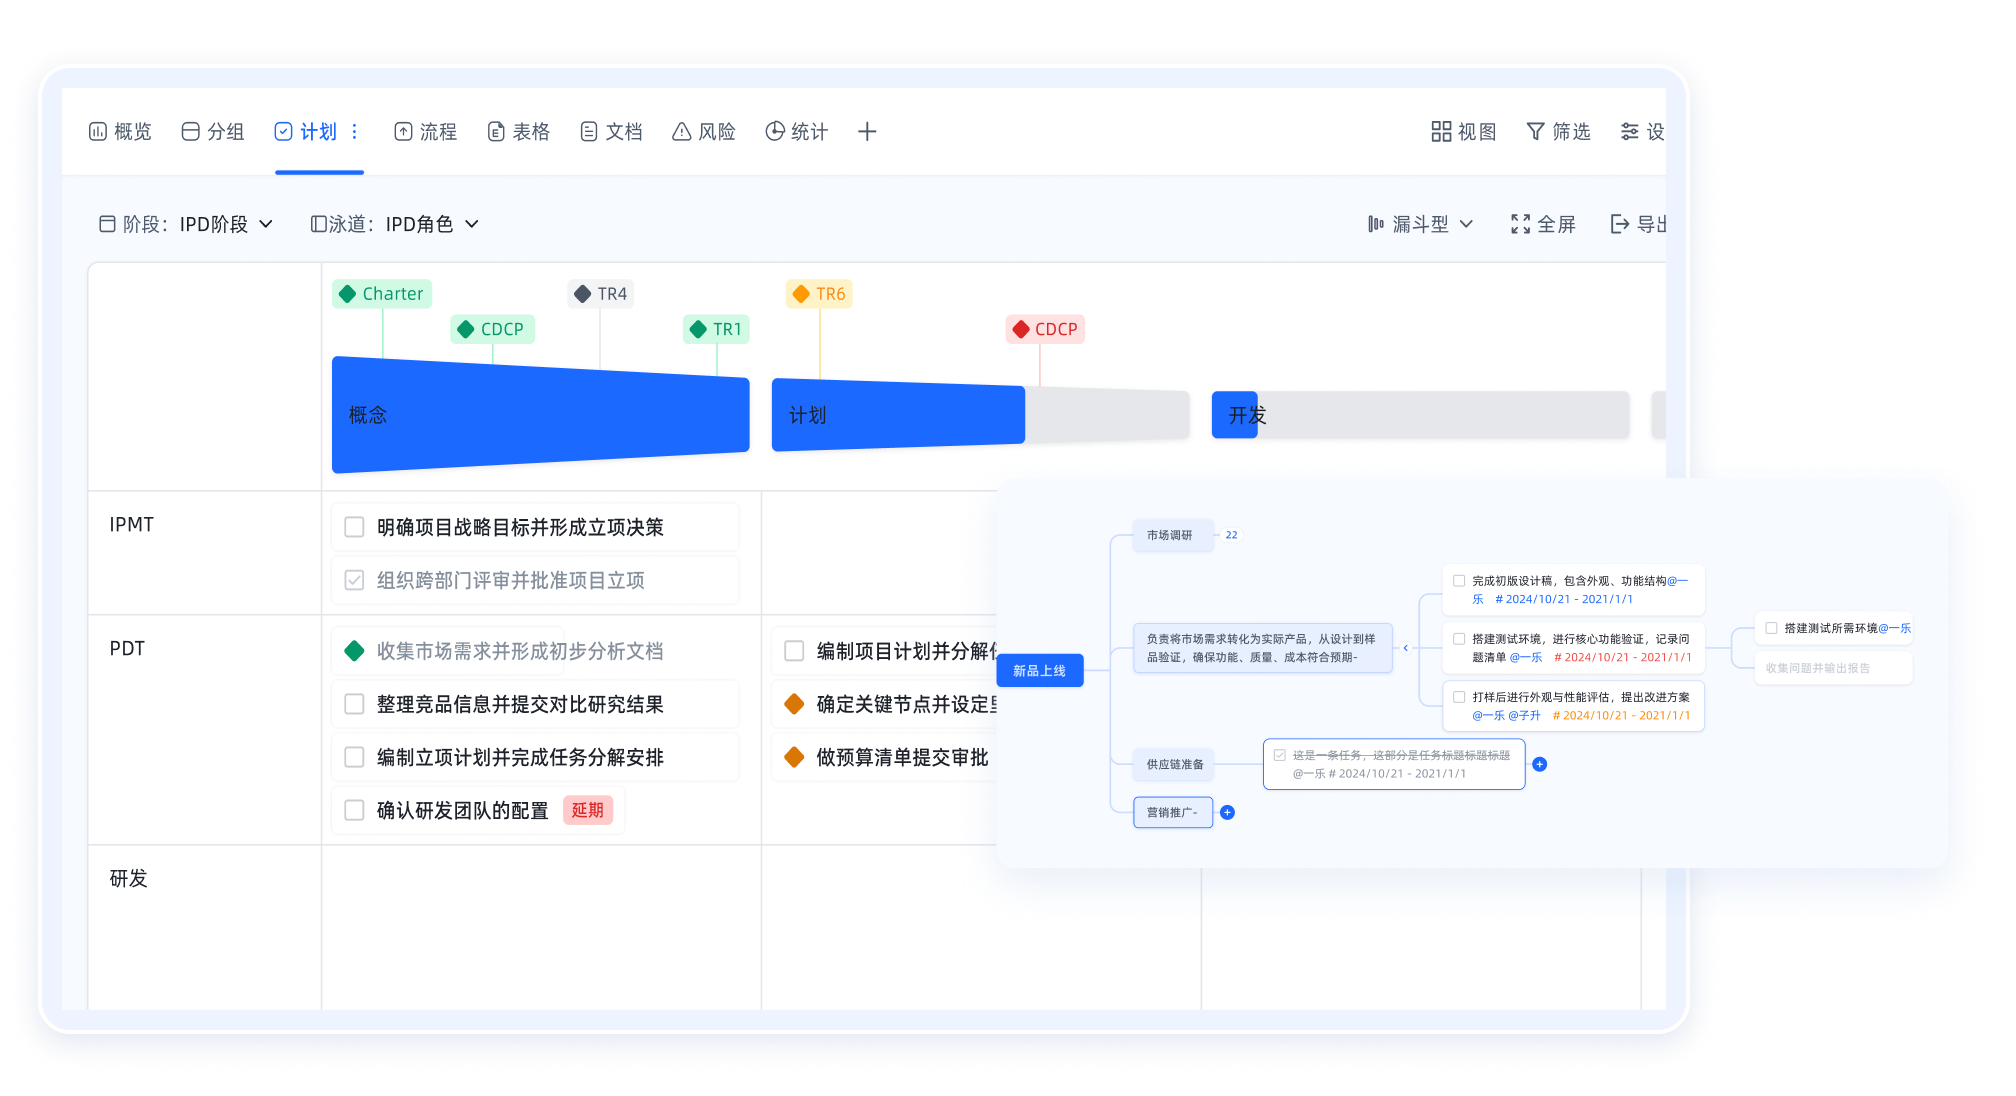Check the task 整理竞品信息并提交对比研究结果
The height and width of the screenshot is (1096, 2016).
[354, 704]
